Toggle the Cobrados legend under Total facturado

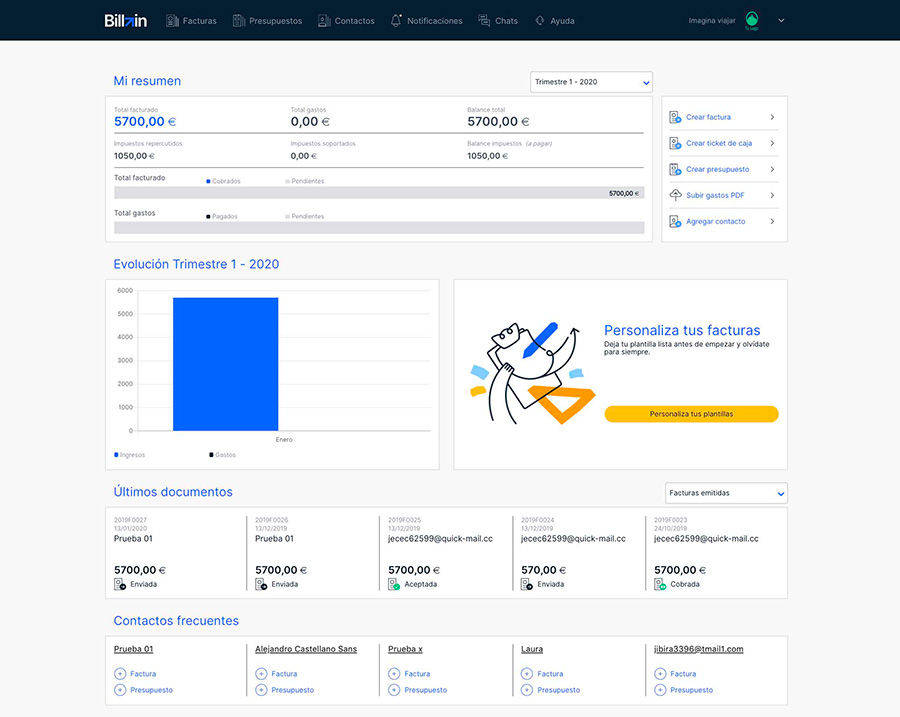pos(226,181)
